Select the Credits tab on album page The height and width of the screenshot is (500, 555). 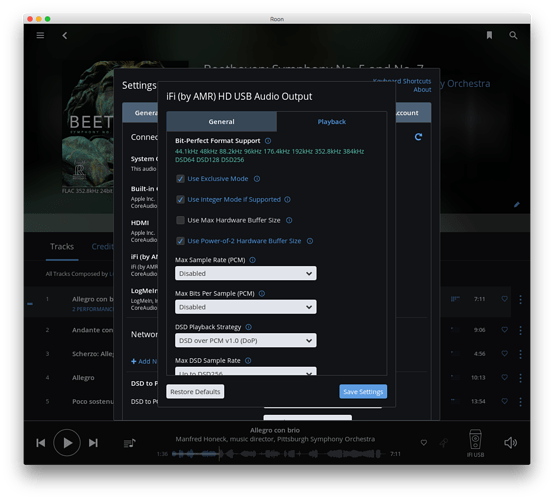click(x=102, y=247)
